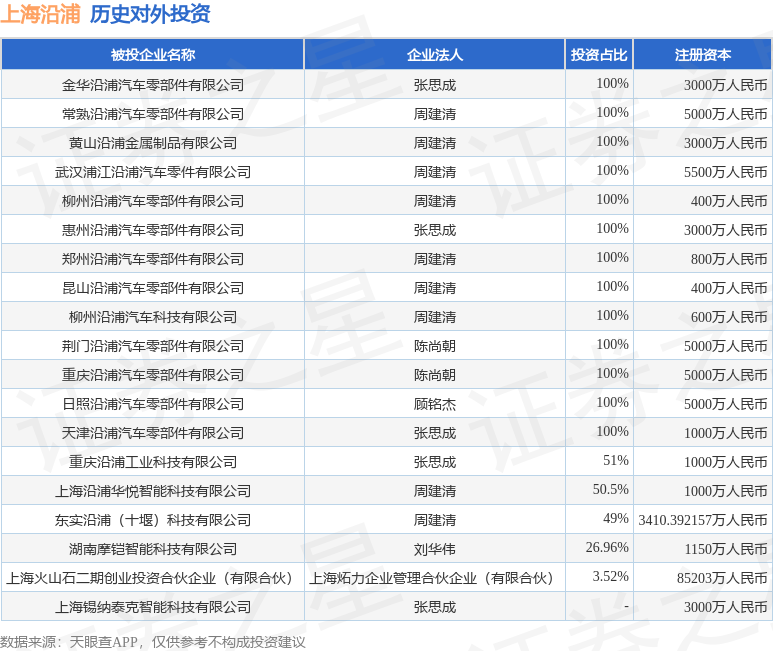Open 上海炻力企业管理合伙企业 legal entity
This screenshot has height=651, width=773.
point(434,578)
